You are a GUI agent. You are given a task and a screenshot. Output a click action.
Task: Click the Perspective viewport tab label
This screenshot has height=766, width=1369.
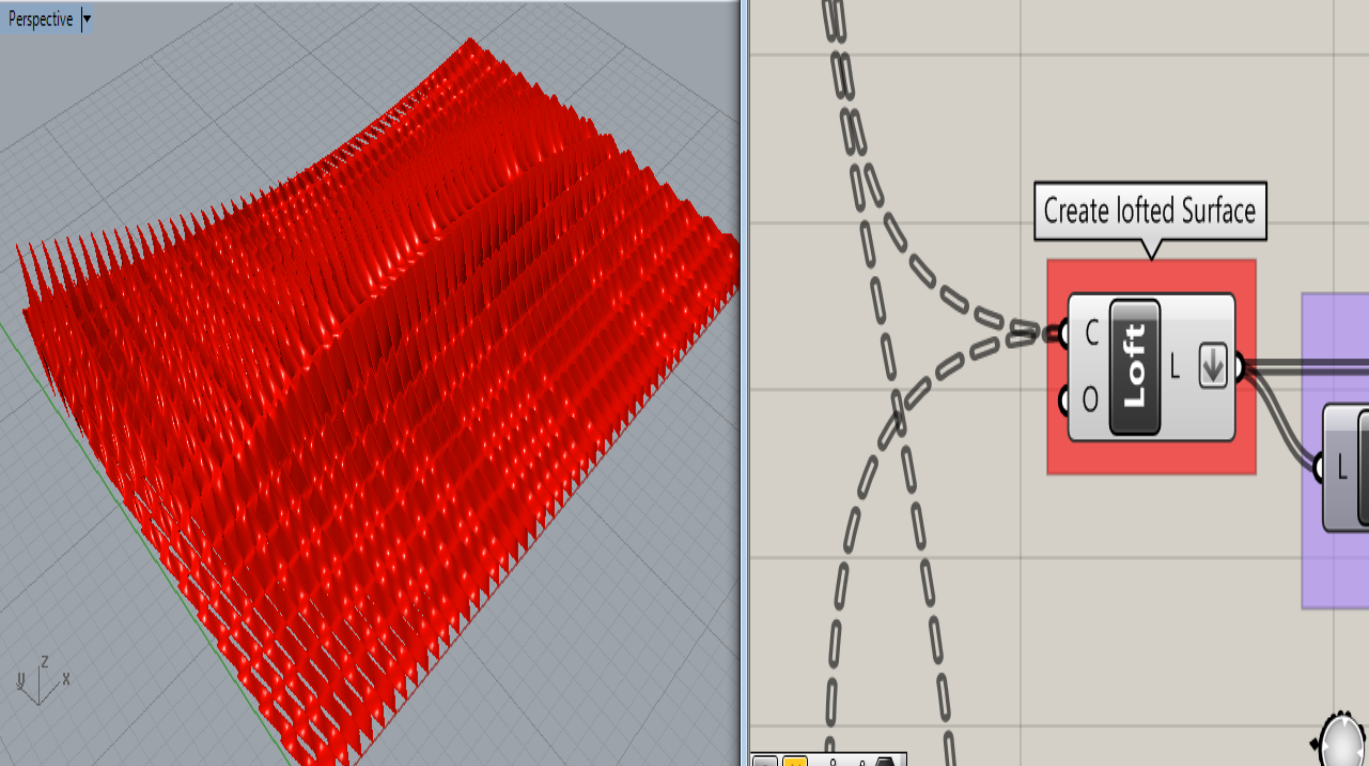tap(40, 17)
